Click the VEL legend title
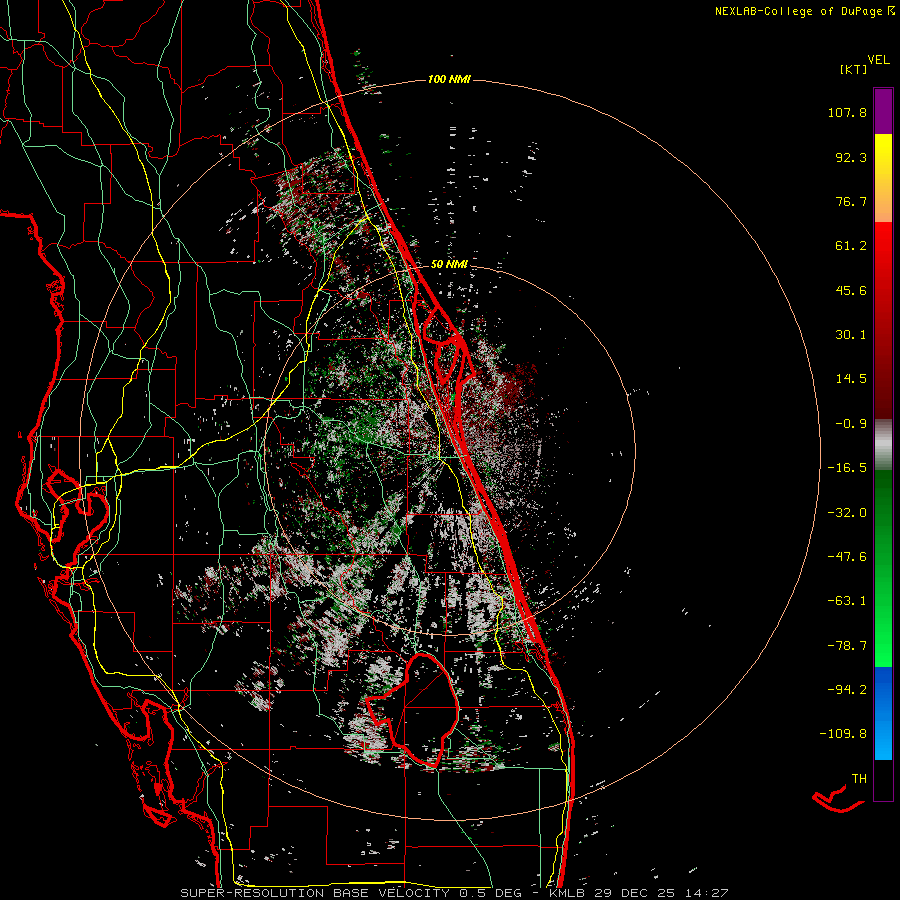The width and height of the screenshot is (900, 900). [879, 60]
